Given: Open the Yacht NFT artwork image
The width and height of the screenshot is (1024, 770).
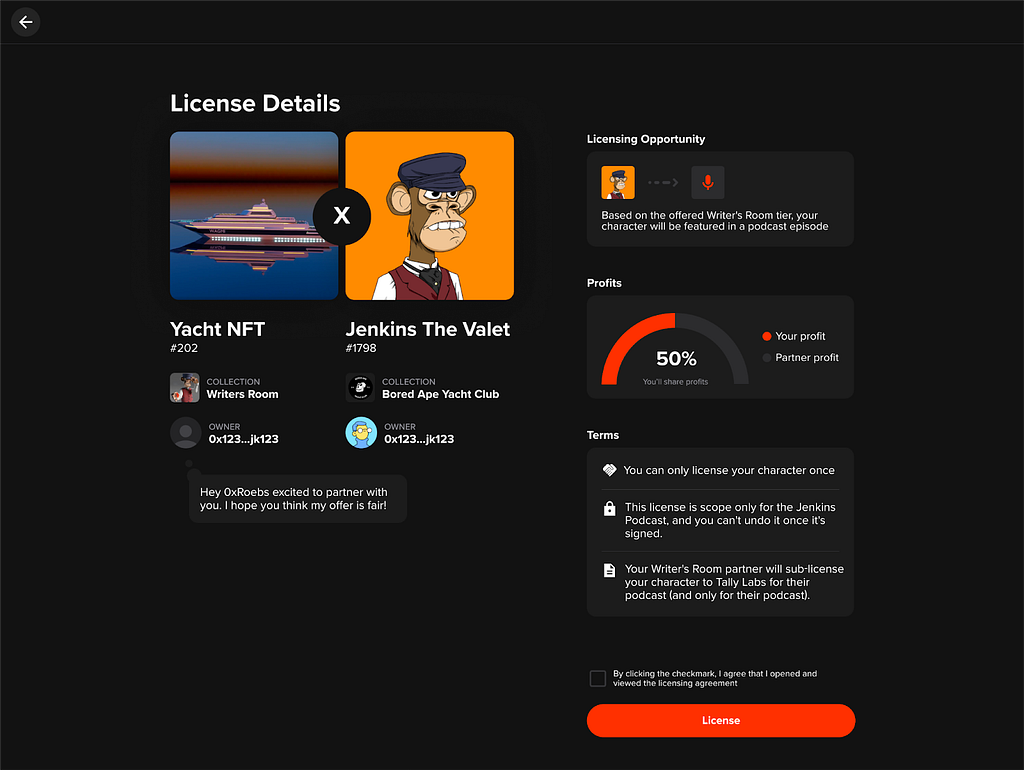Looking at the screenshot, I should 254,216.
